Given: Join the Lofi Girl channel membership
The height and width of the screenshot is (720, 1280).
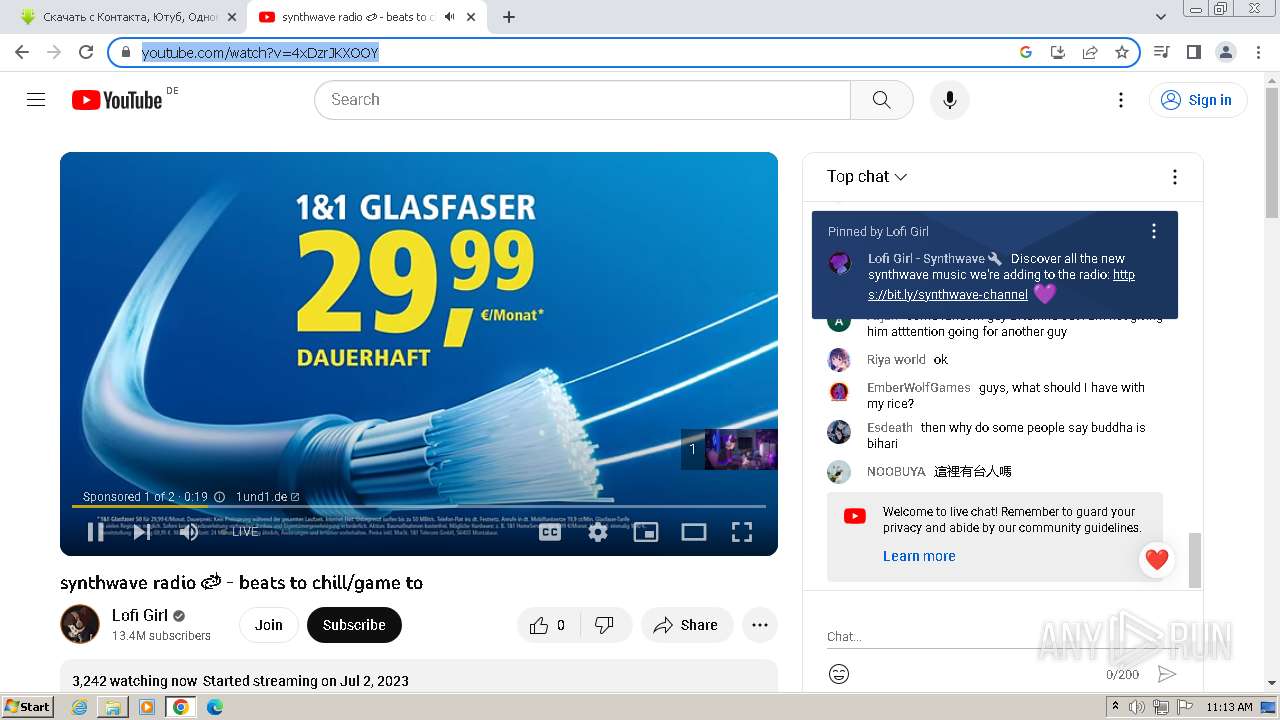Looking at the screenshot, I should pyautogui.click(x=268, y=625).
